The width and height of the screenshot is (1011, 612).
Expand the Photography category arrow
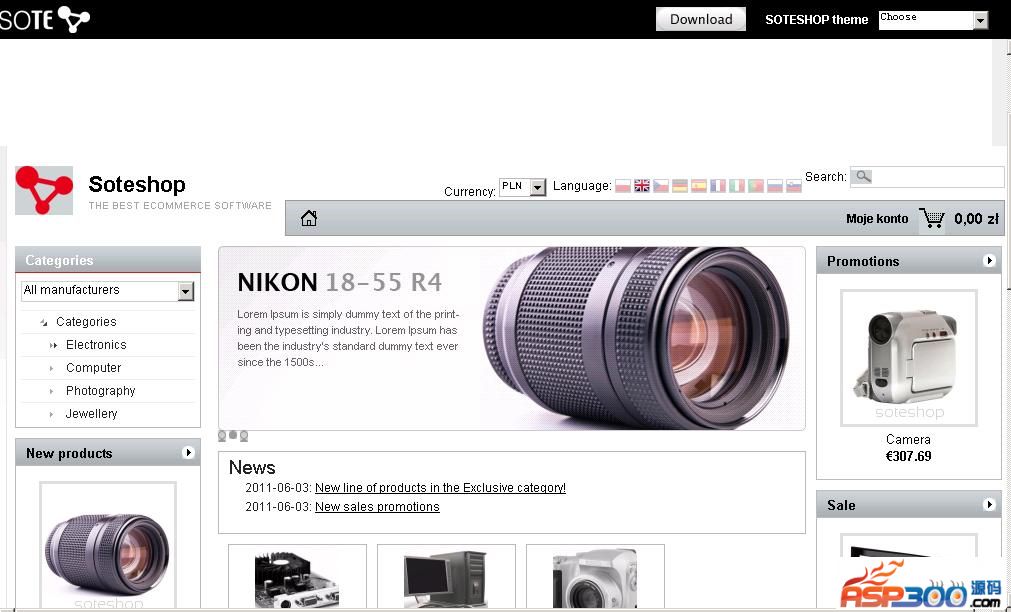52,391
